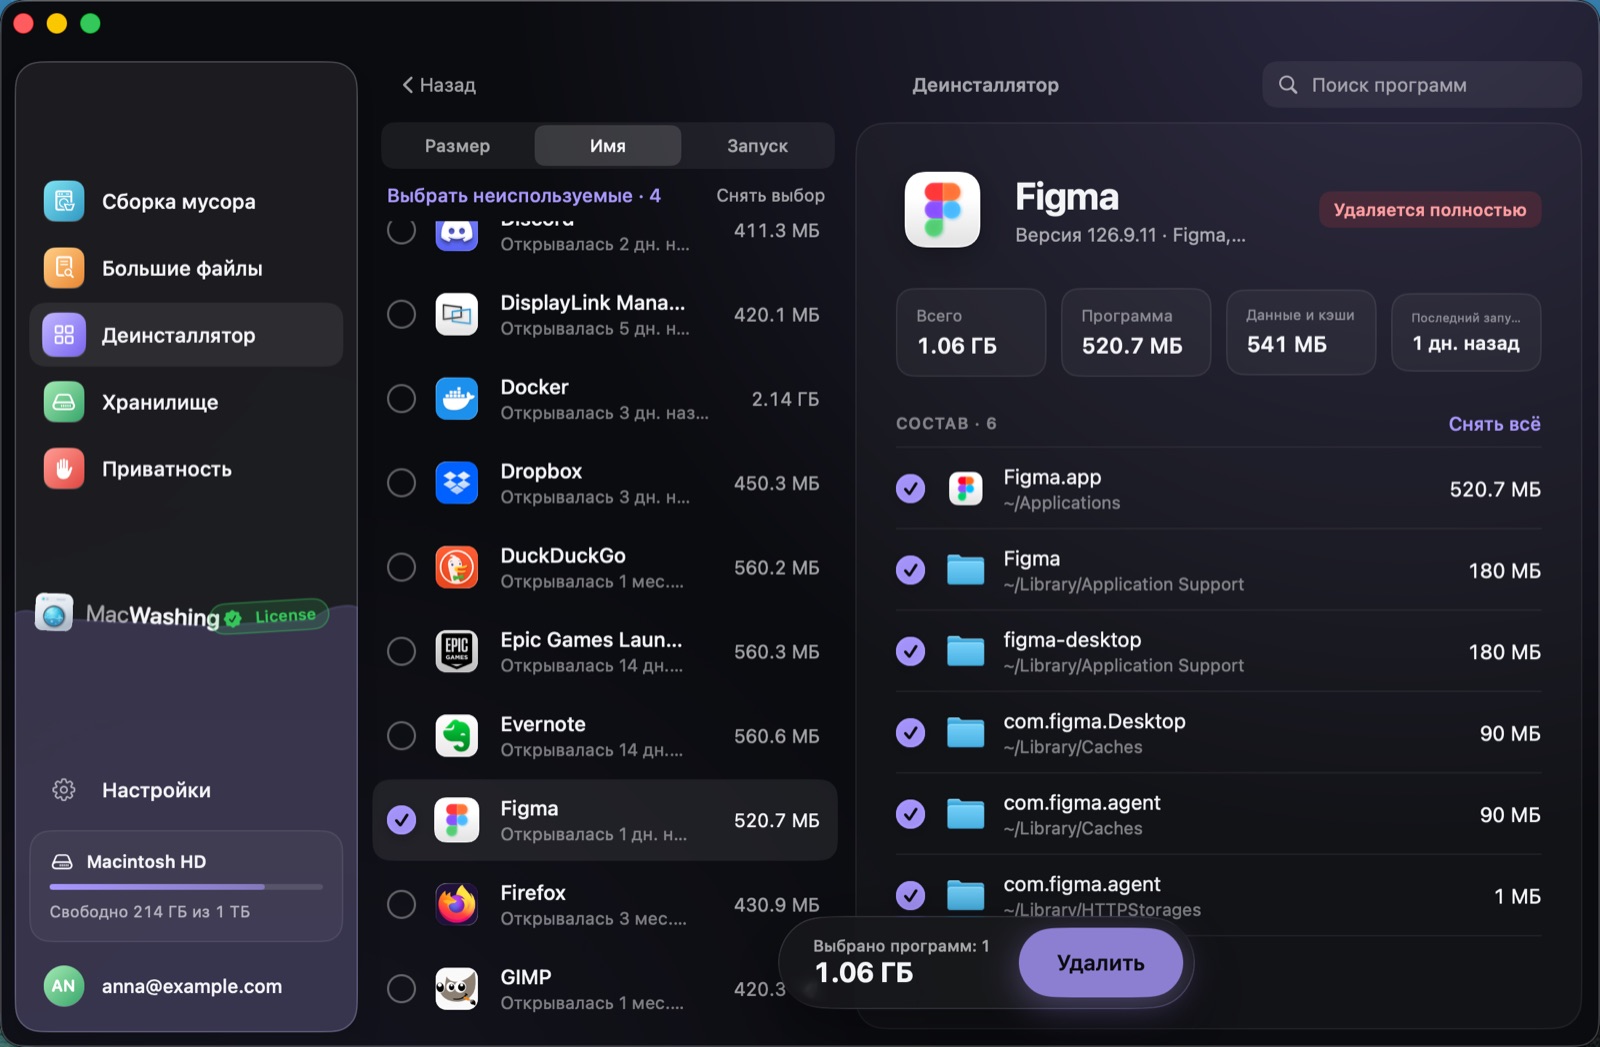Uncheck Figma in the program list
Viewport: 1600px width, 1047px height.
pos(401,820)
